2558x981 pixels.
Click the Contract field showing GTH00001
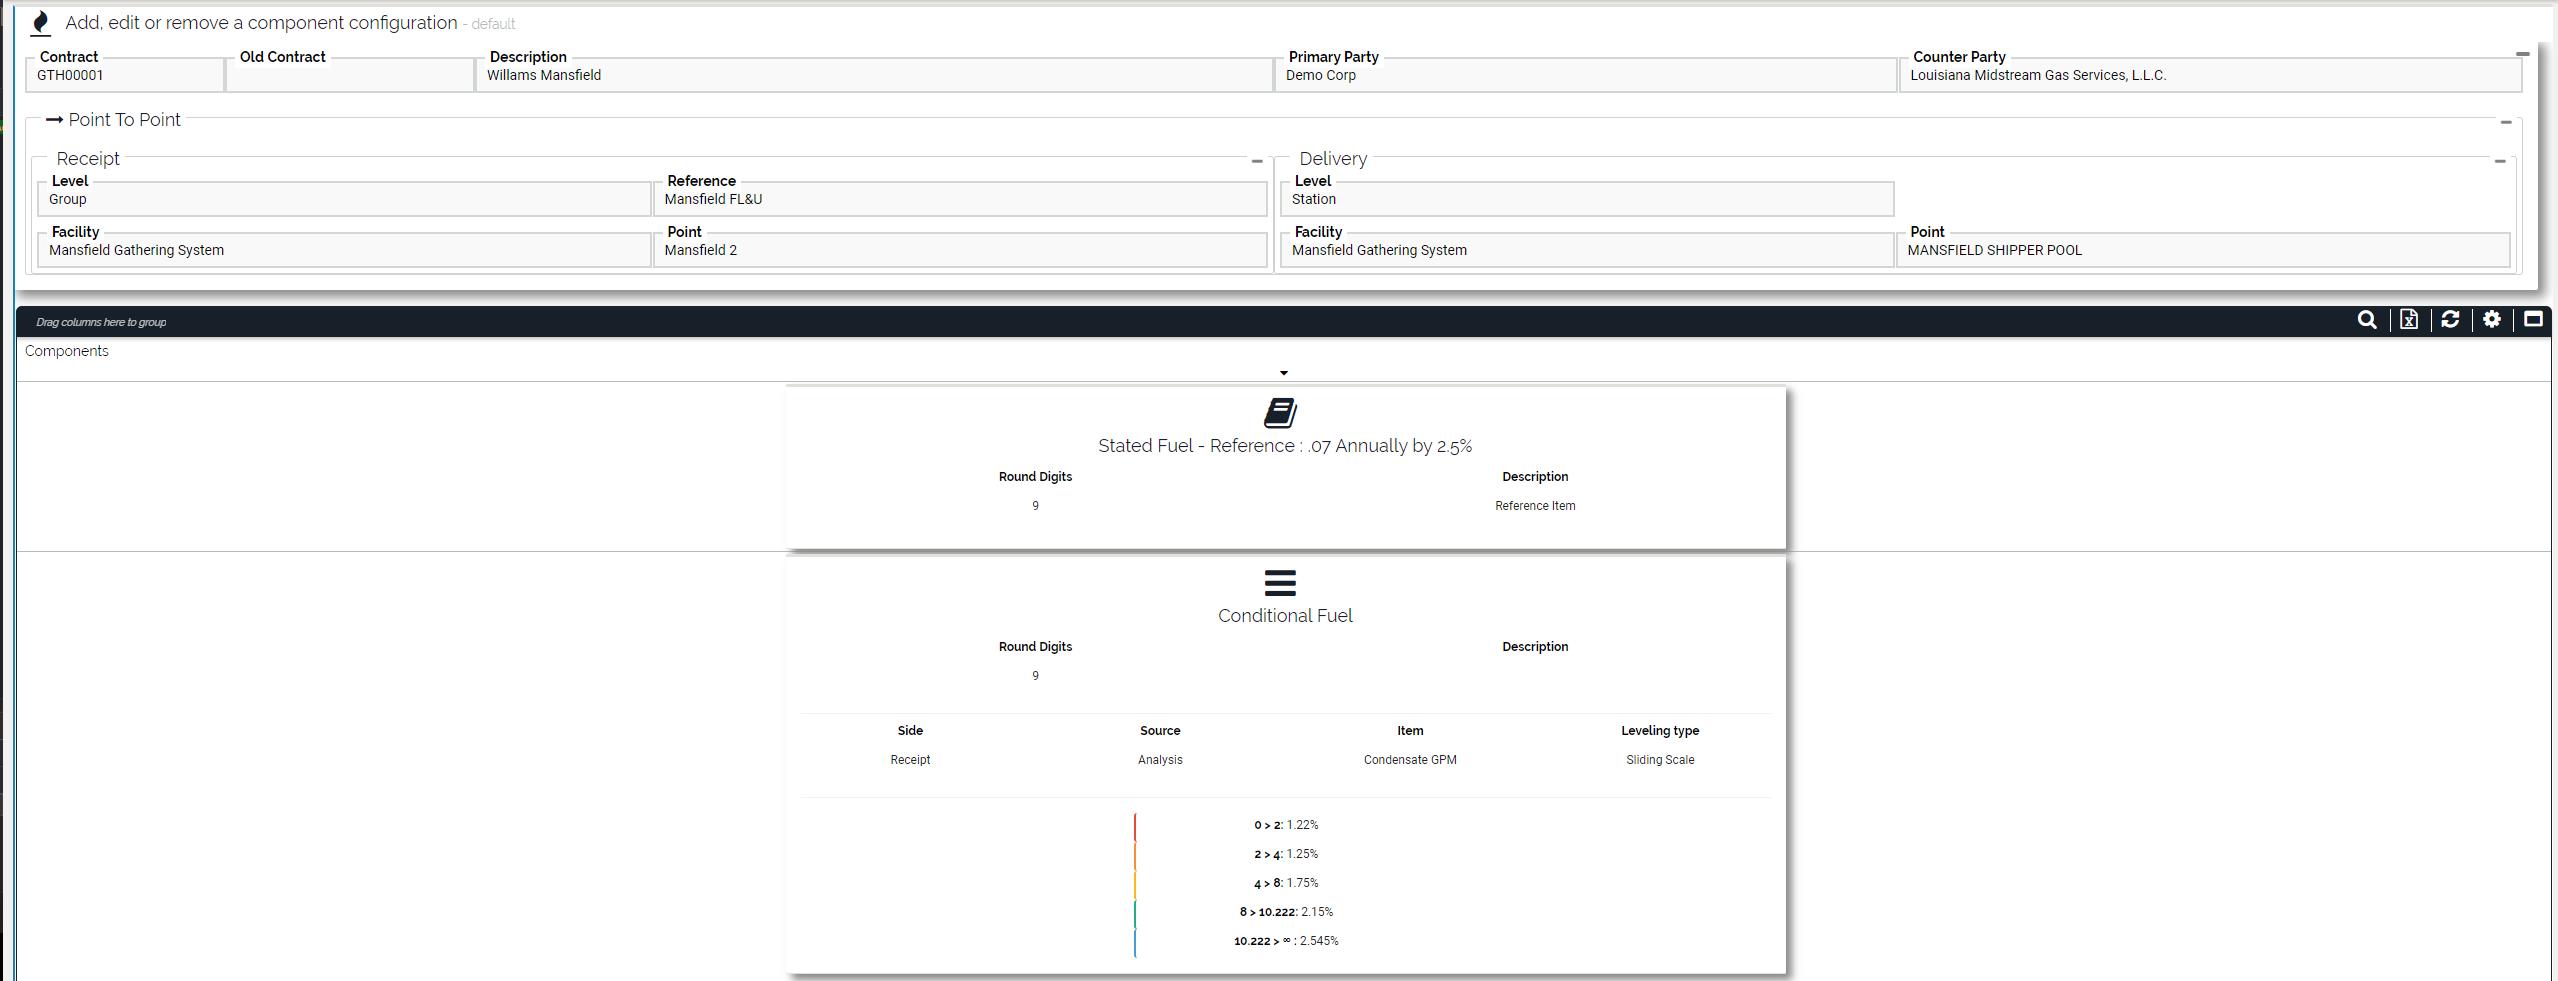[x=125, y=76]
